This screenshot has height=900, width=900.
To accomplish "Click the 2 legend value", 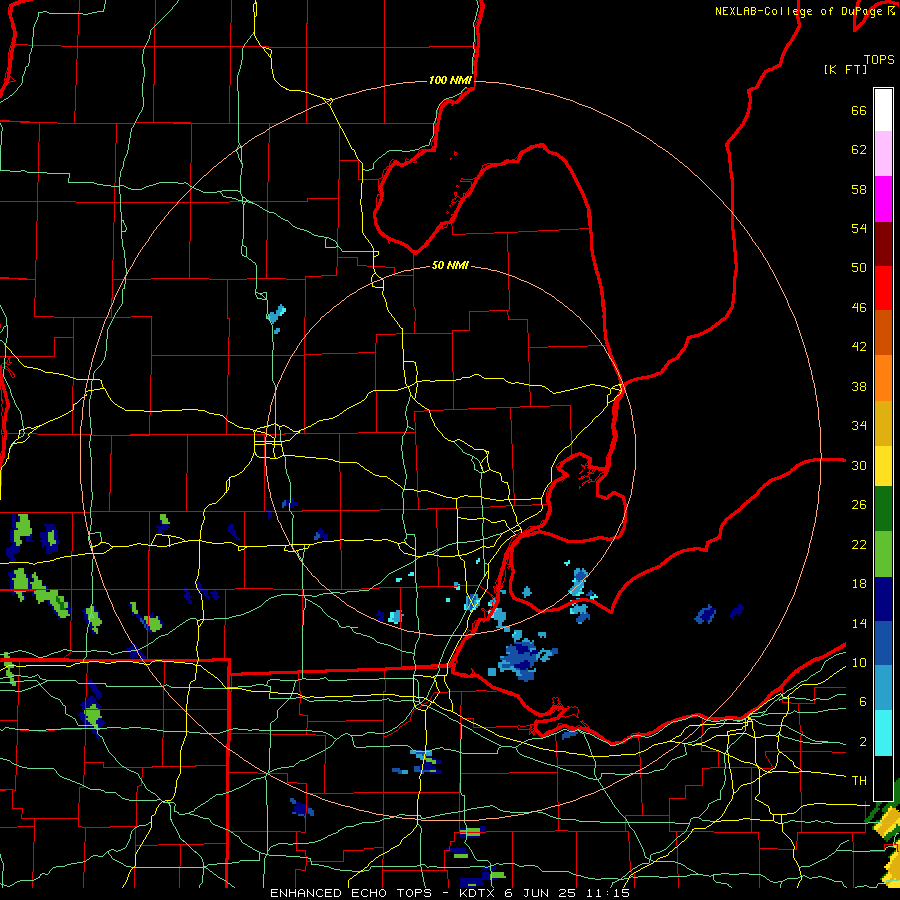I will [x=862, y=741].
